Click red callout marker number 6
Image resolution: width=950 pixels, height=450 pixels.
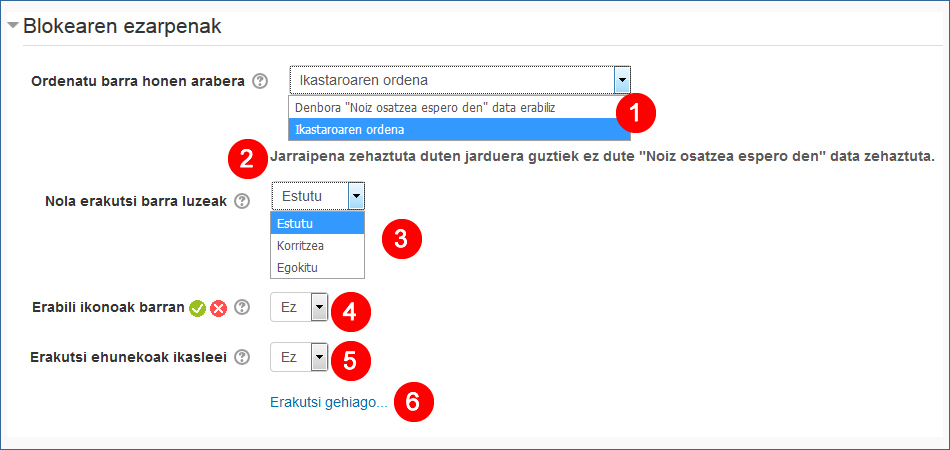(413, 402)
